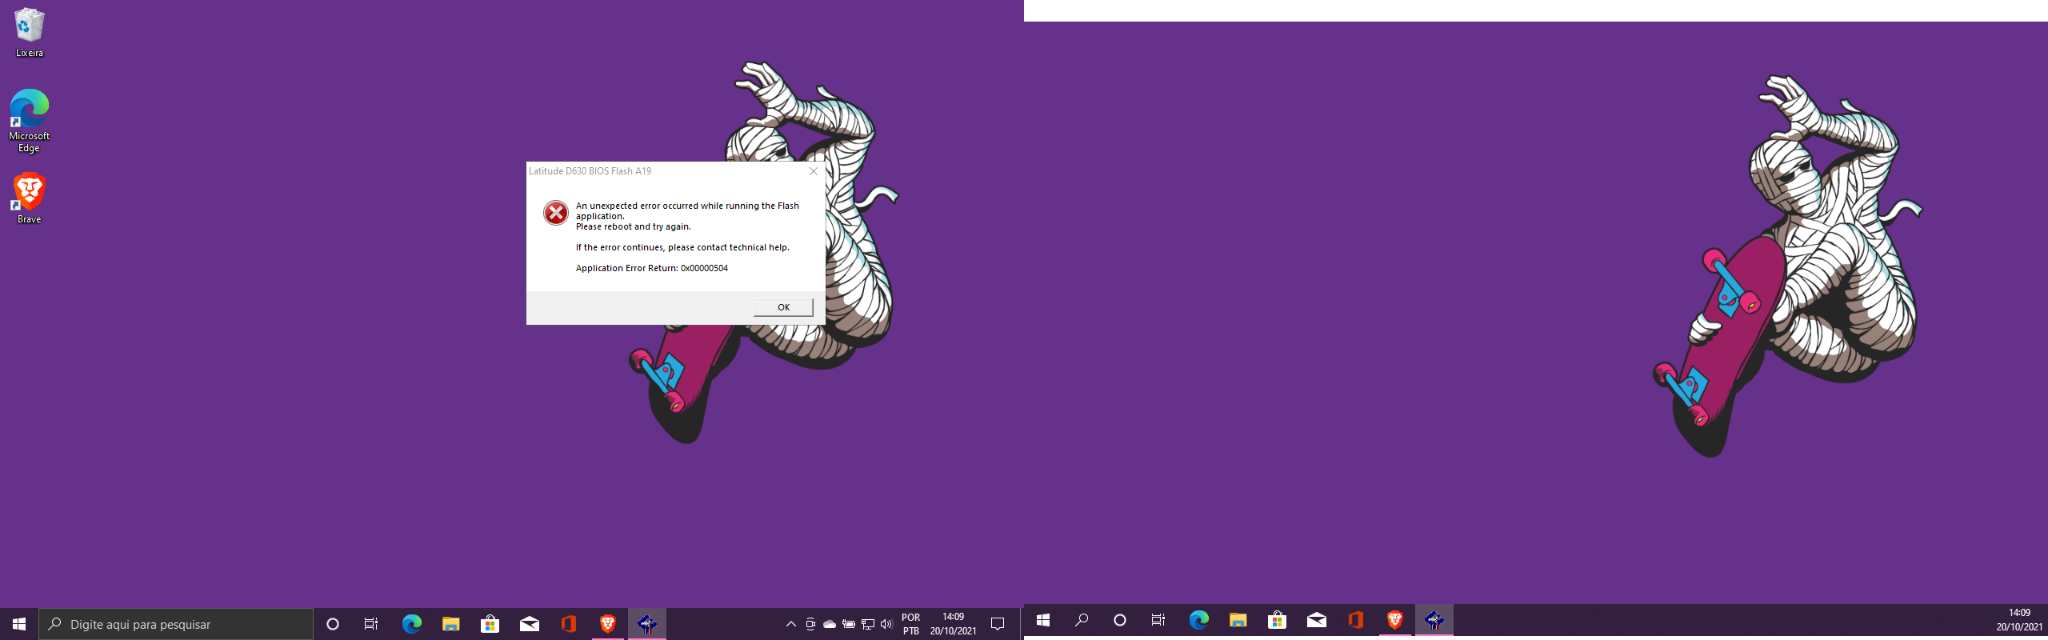Image resolution: width=2048 pixels, height=640 pixels.
Task: Select the Lixeira recycle bin desktop icon
Action: pyautogui.click(x=29, y=33)
